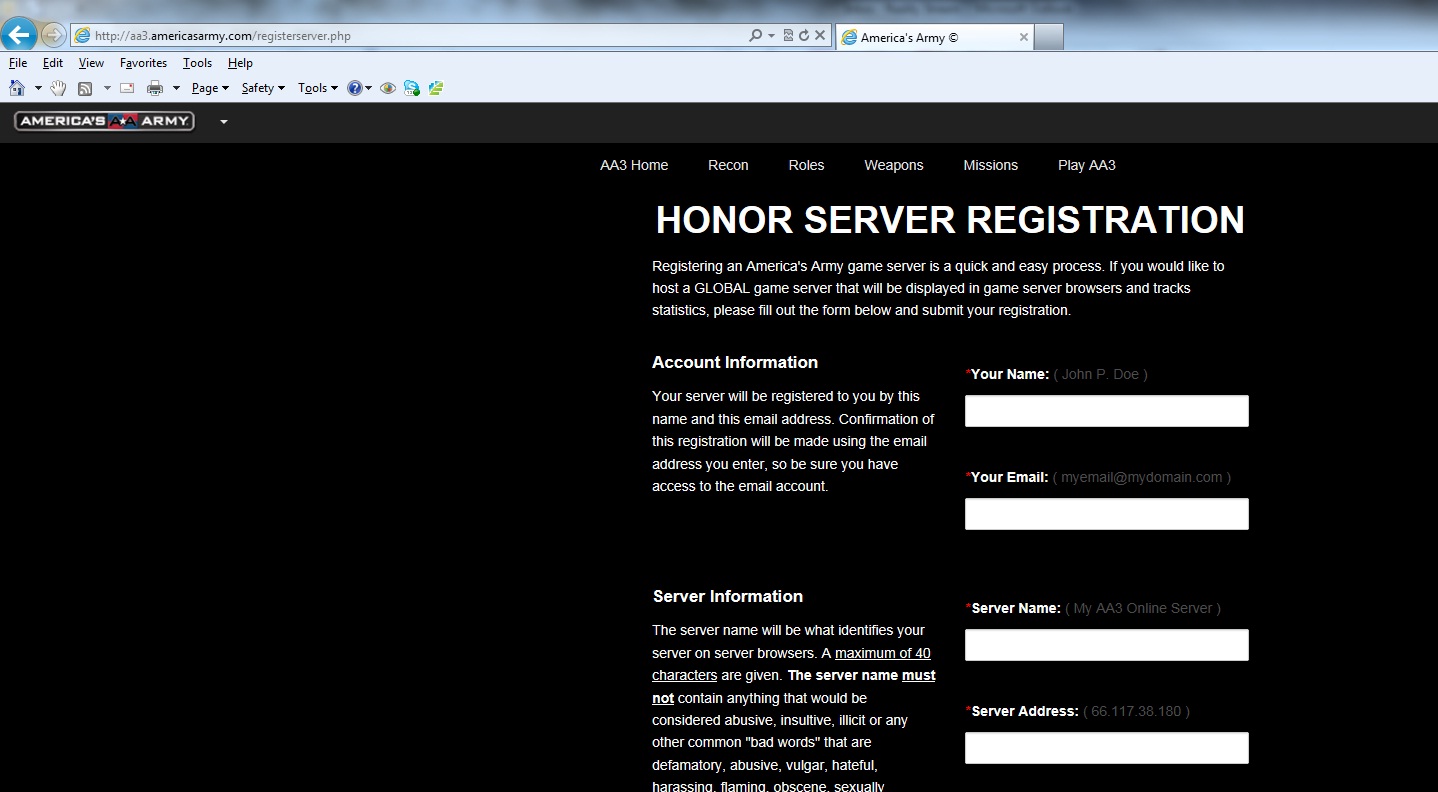Open the Missions navigation link

click(991, 165)
